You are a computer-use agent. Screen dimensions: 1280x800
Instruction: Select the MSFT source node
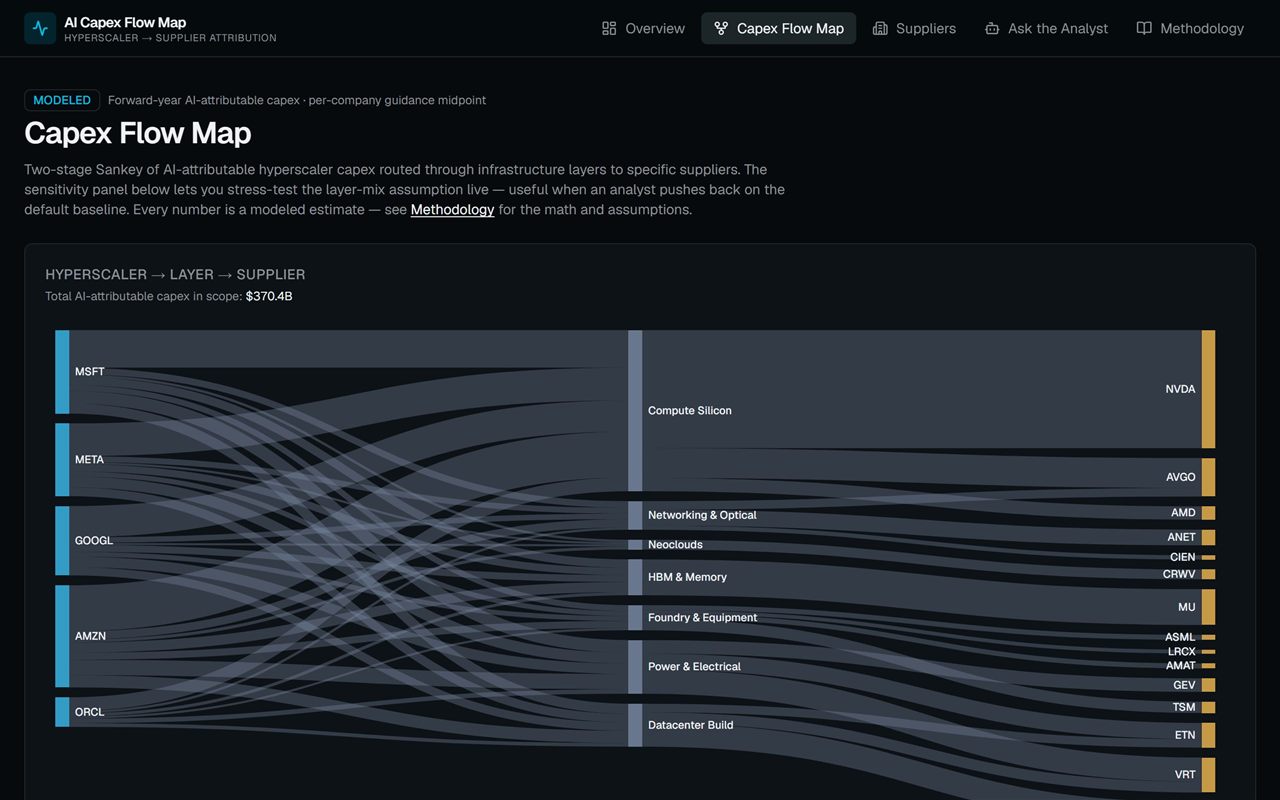pos(62,372)
